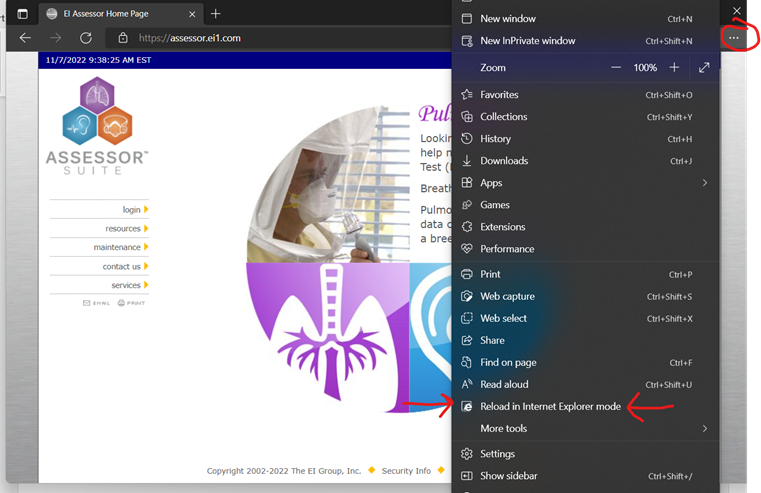Decrease zoom with the minus button
Screen dimensions: 761x493
point(616,67)
